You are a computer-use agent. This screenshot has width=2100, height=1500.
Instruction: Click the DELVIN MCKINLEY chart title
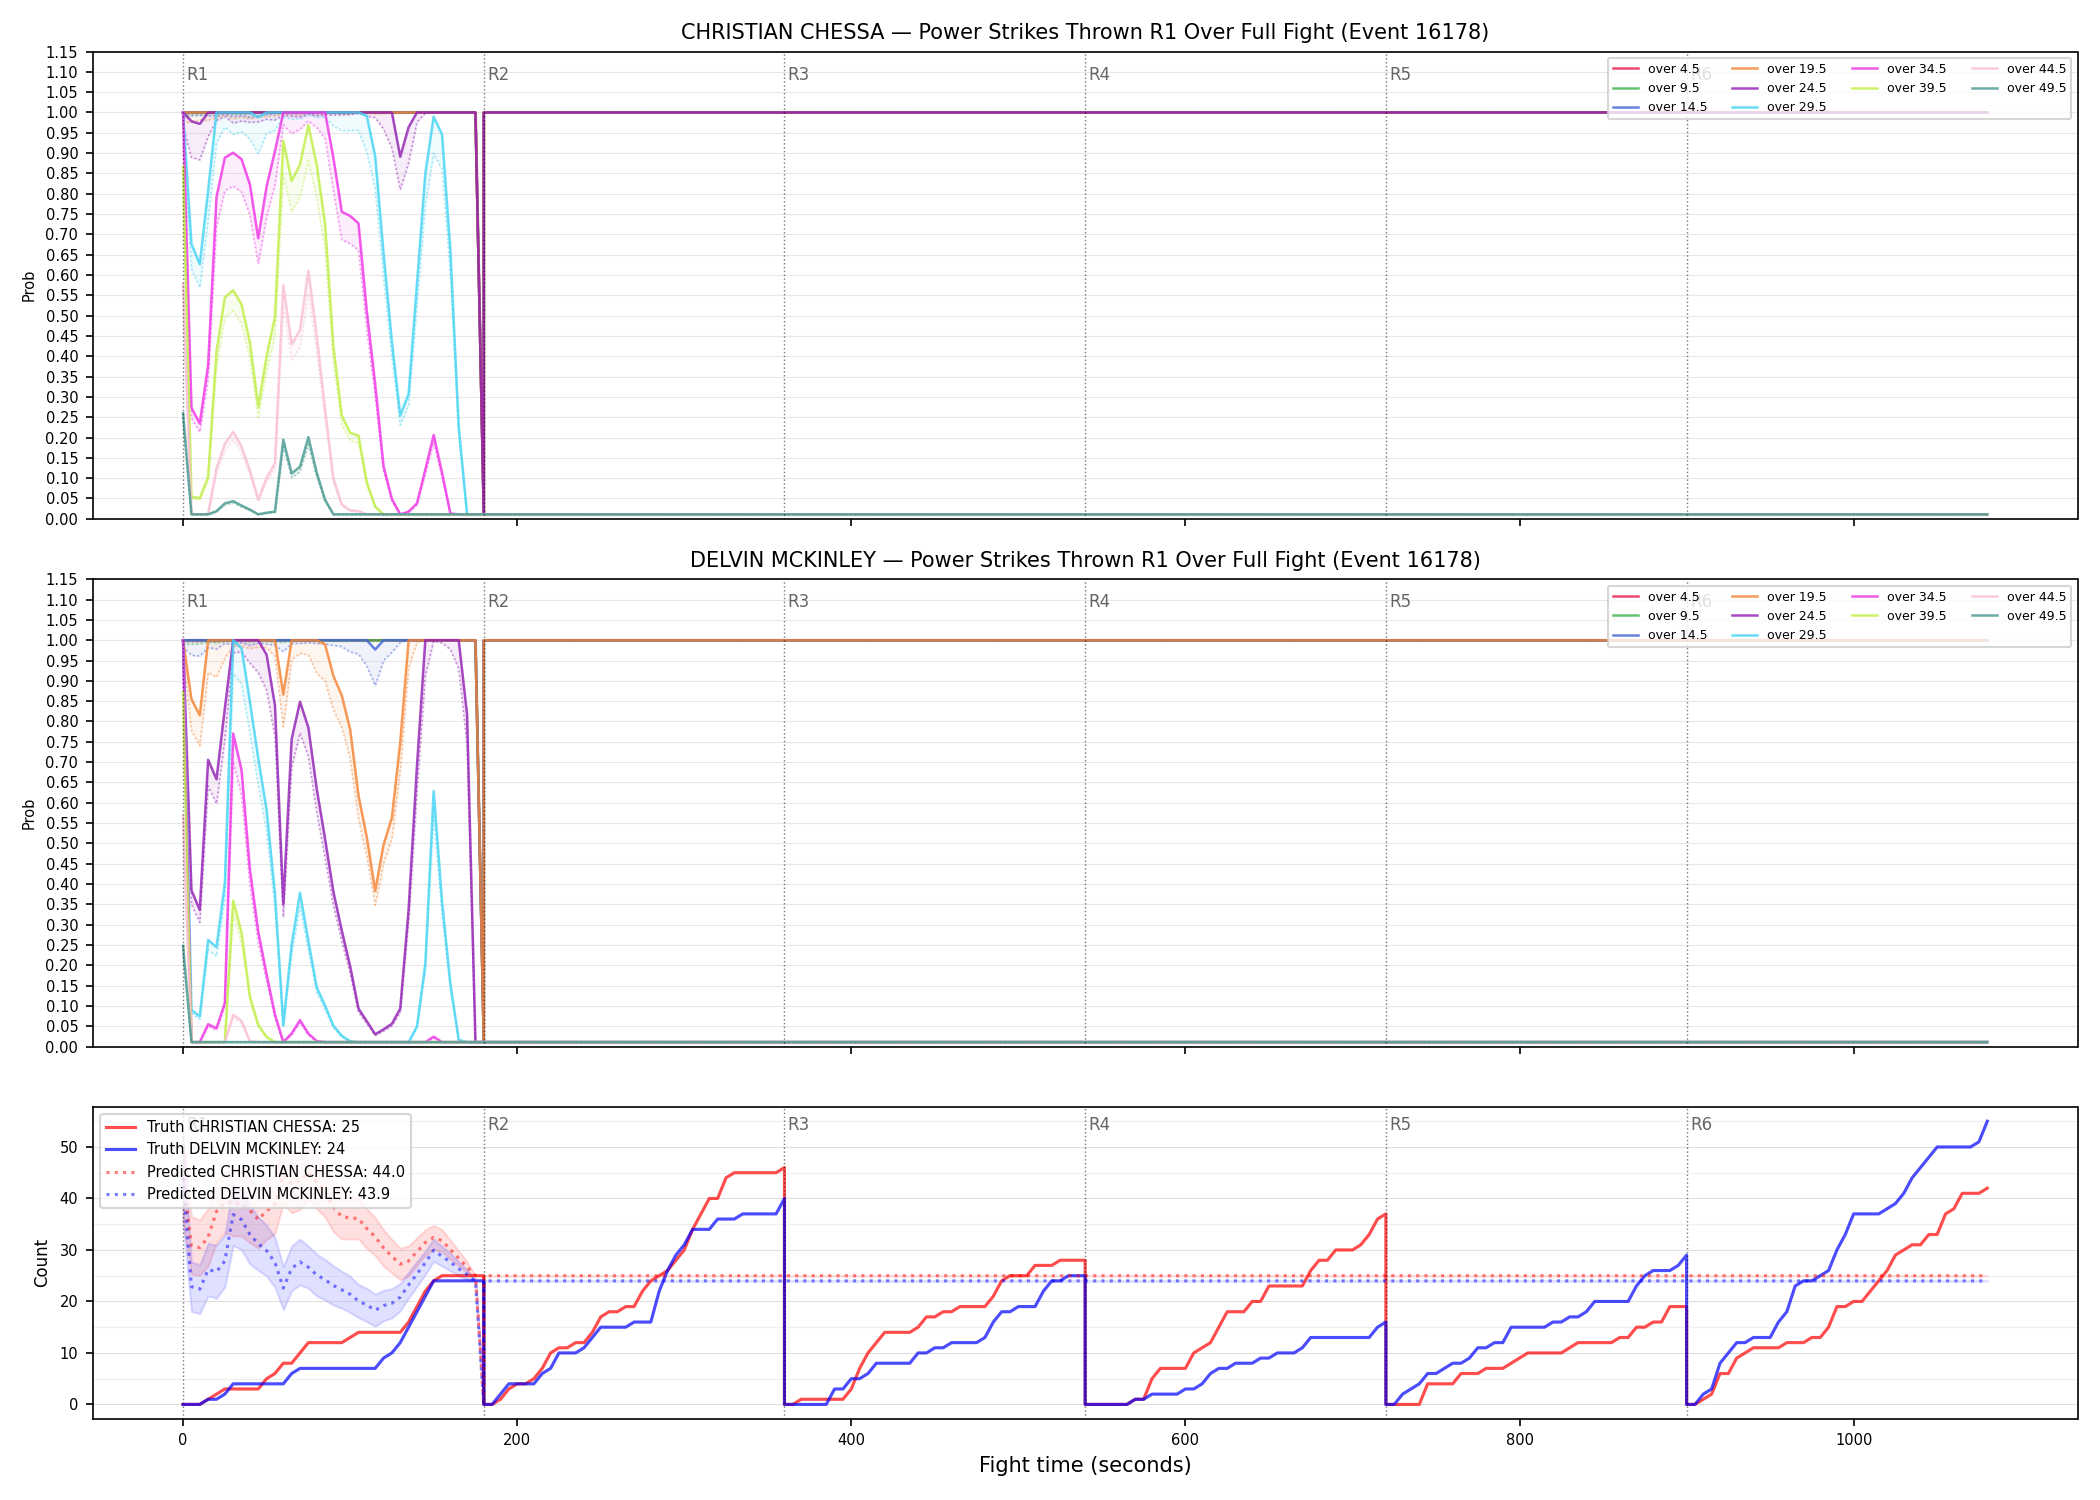tap(1085, 560)
